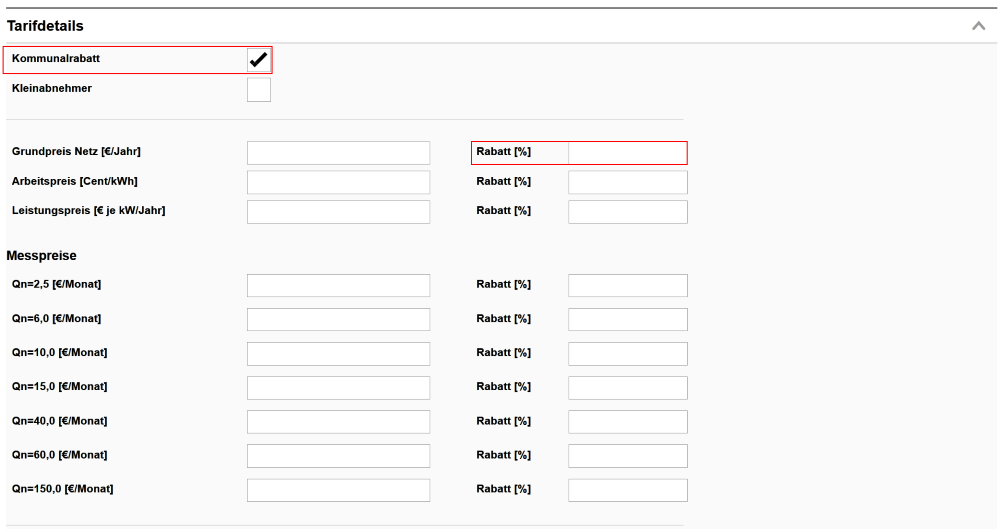
Task: Uncheck the Kommunalrabatt checkbox
Action: click(x=258, y=60)
